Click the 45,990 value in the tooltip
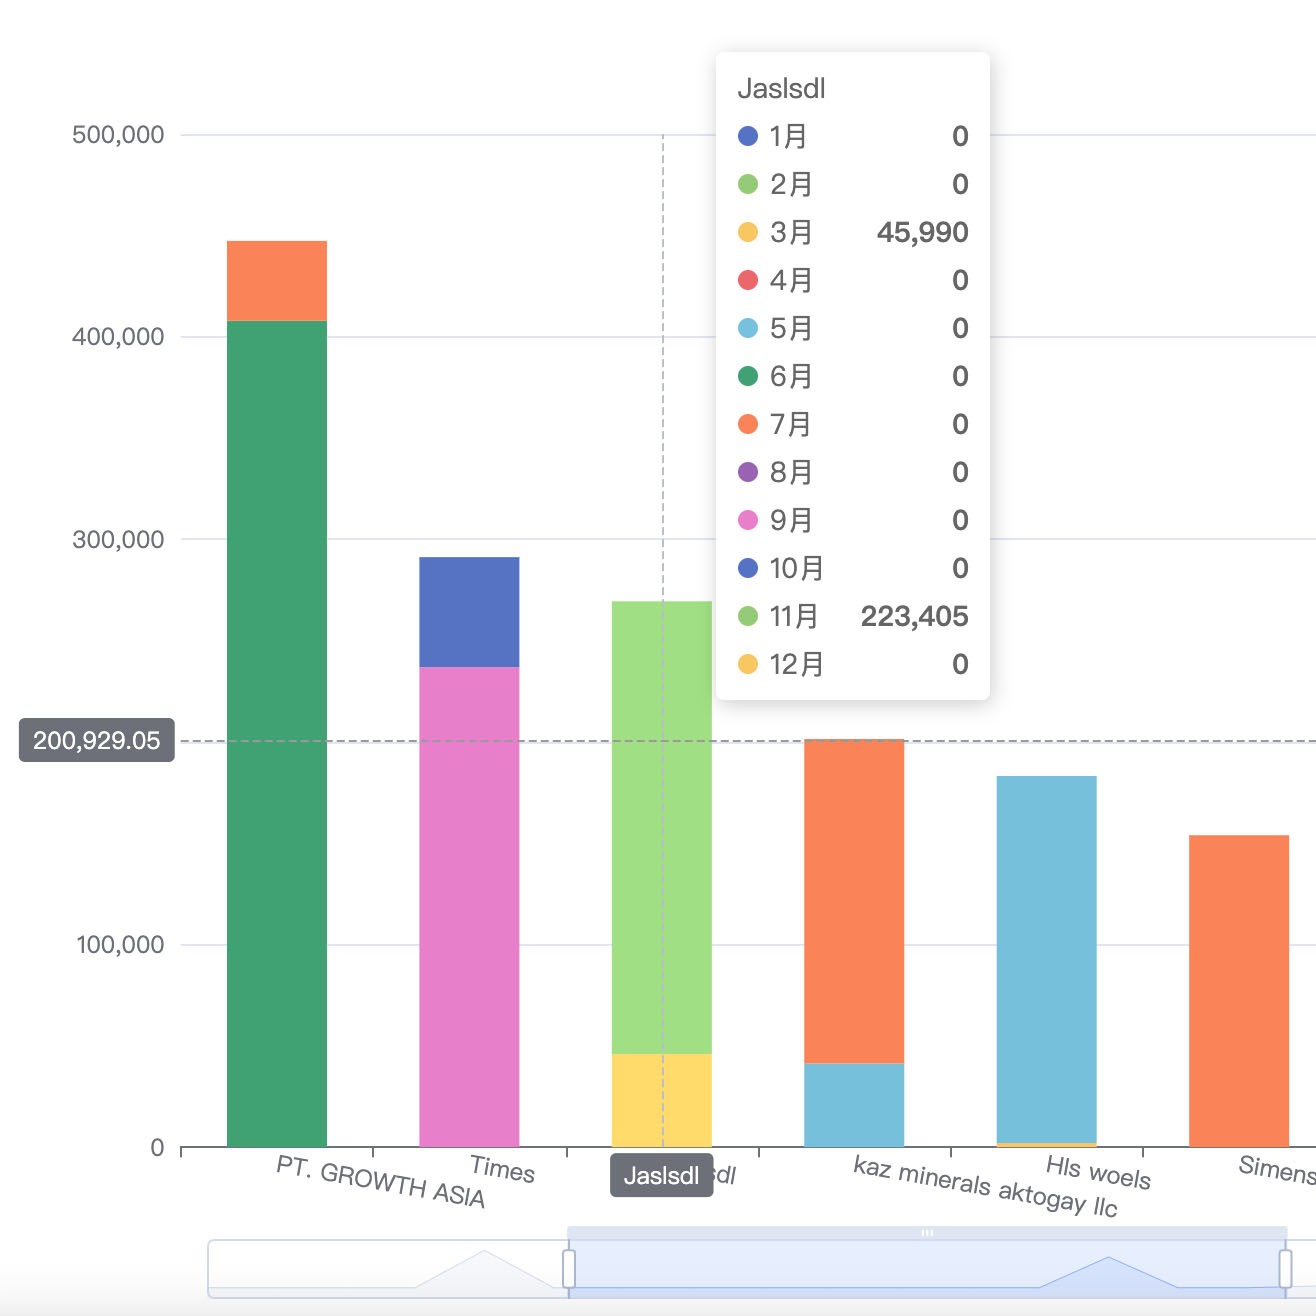The width and height of the screenshot is (1316, 1316). click(923, 232)
